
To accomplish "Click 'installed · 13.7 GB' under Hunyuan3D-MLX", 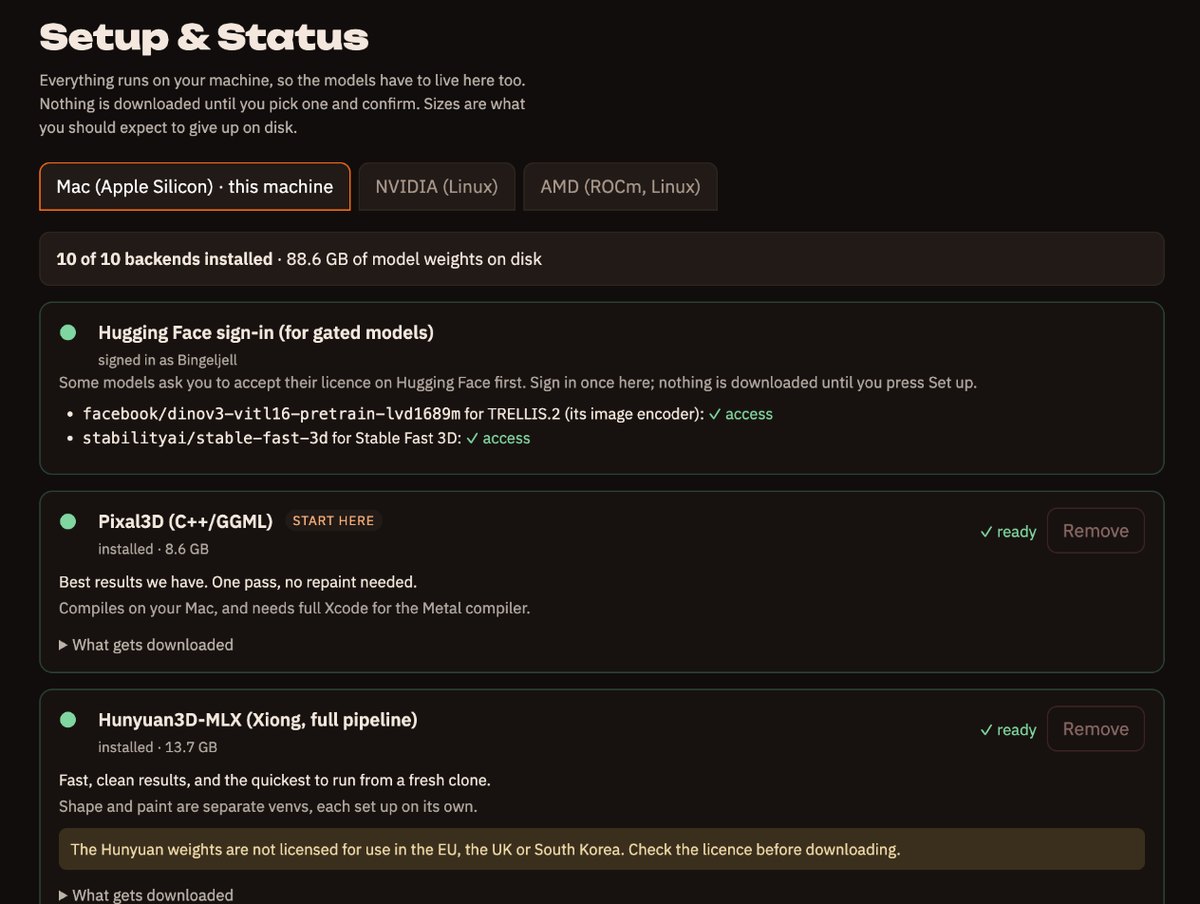I will click(157, 747).
